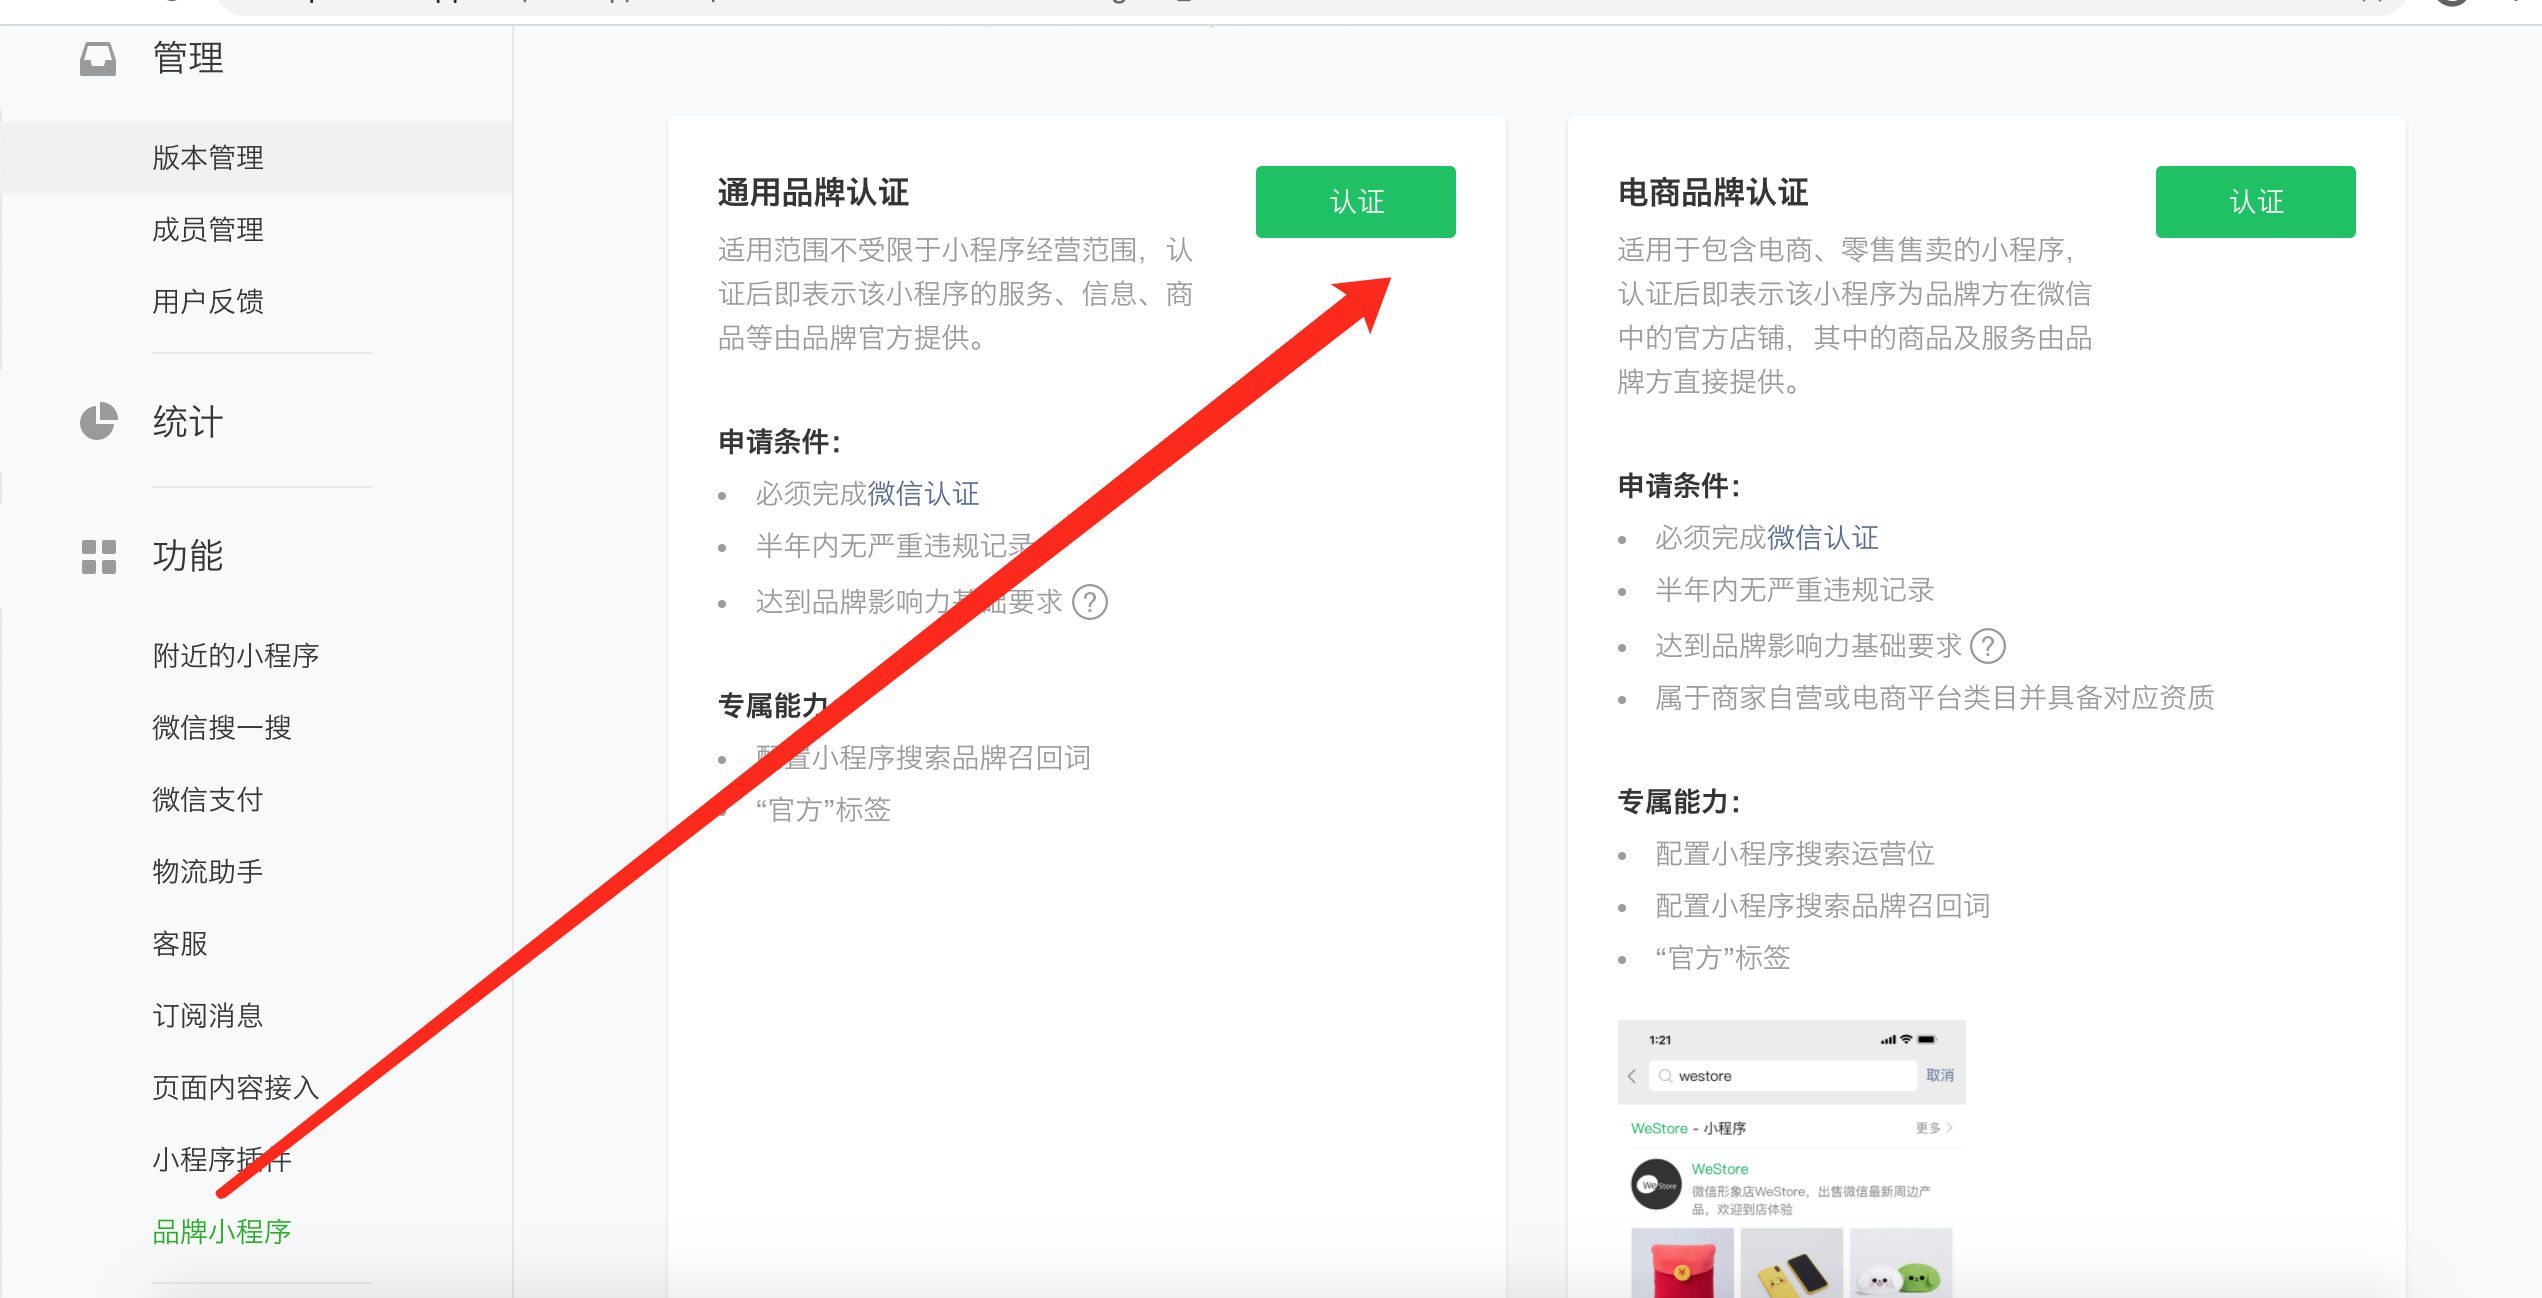Open 订阅消息 settings

208,1016
